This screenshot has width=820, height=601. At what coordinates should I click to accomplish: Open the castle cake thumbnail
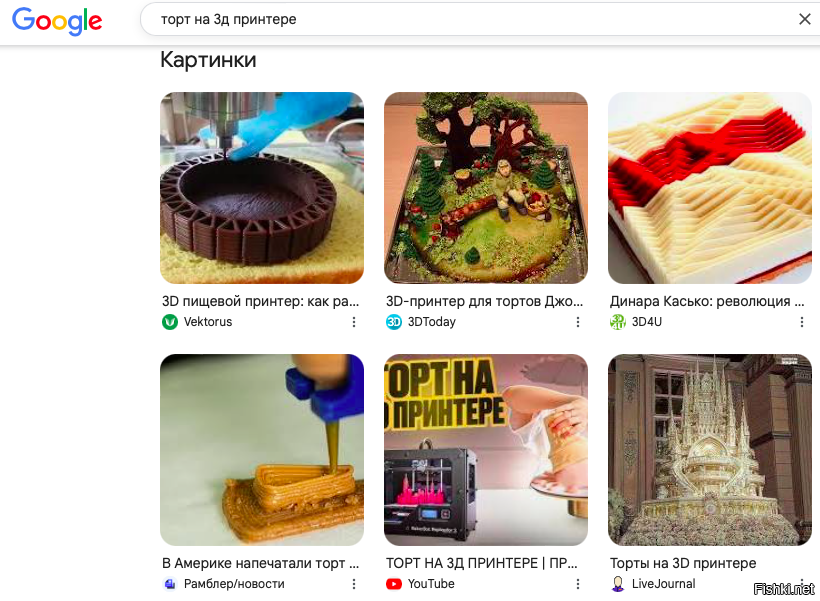pyautogui.click(x=710, y=450)
